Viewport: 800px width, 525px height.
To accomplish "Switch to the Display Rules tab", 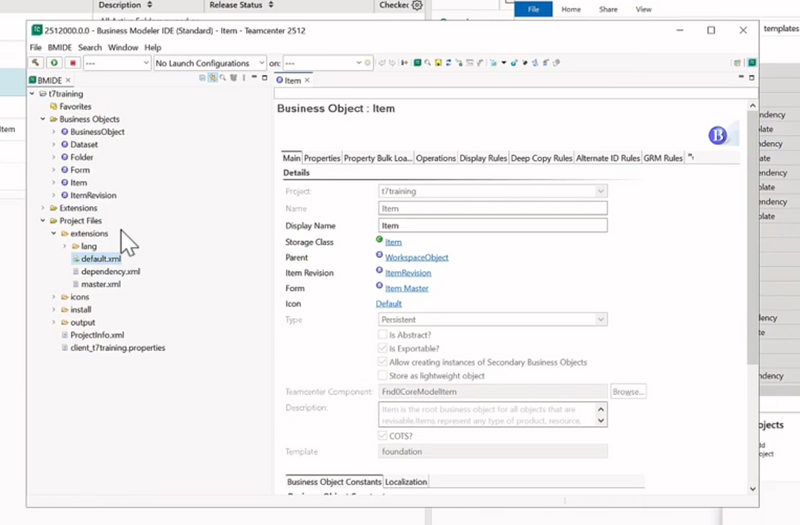I will tap(483, 158).
